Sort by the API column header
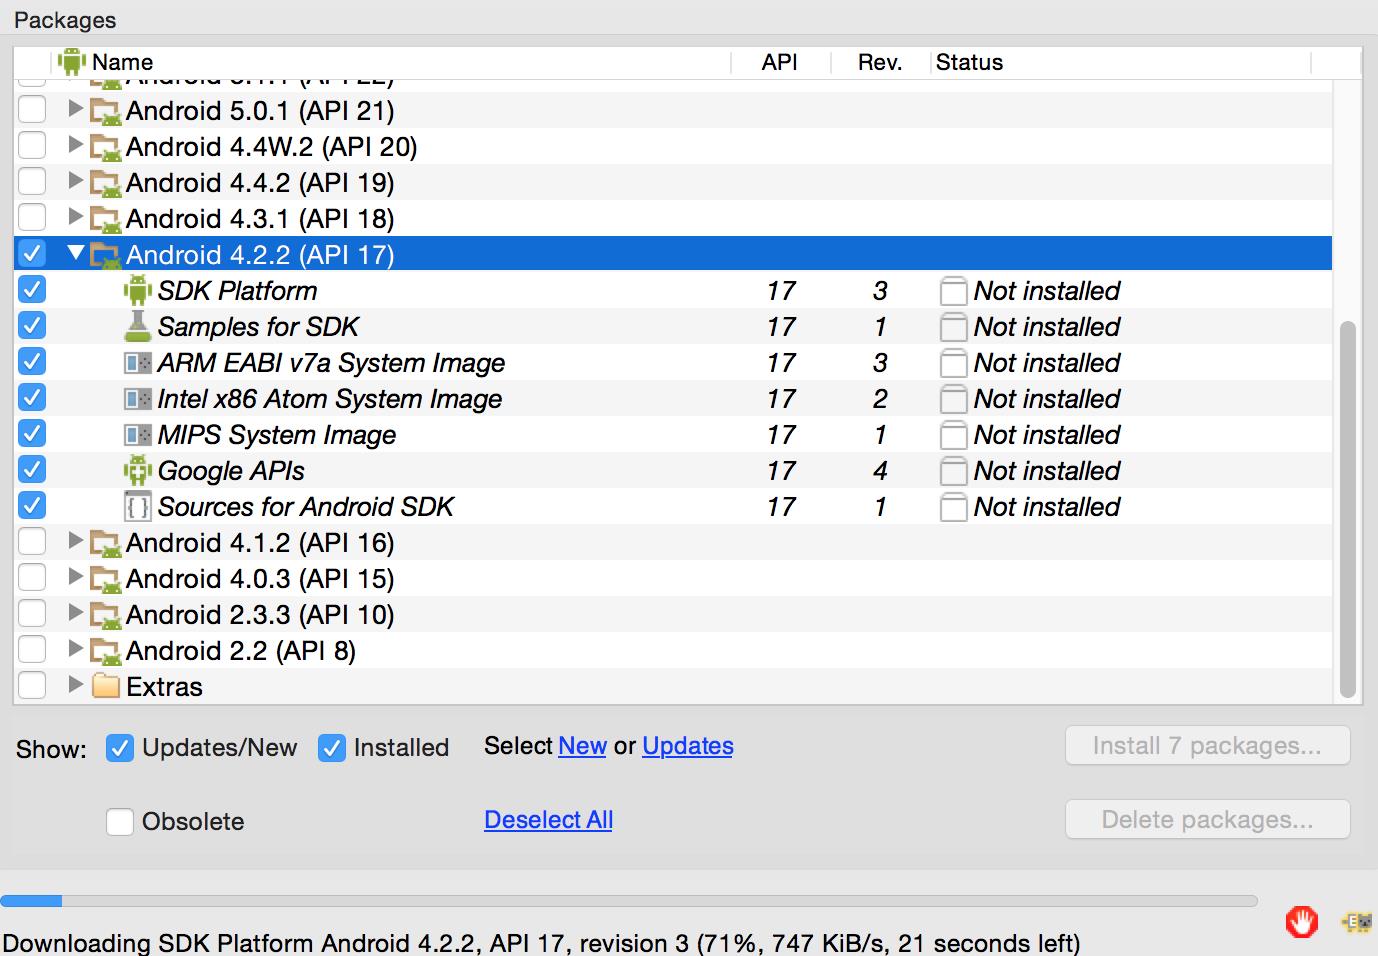The height and width of the screenshot is (956, 1378). point(781,62)
